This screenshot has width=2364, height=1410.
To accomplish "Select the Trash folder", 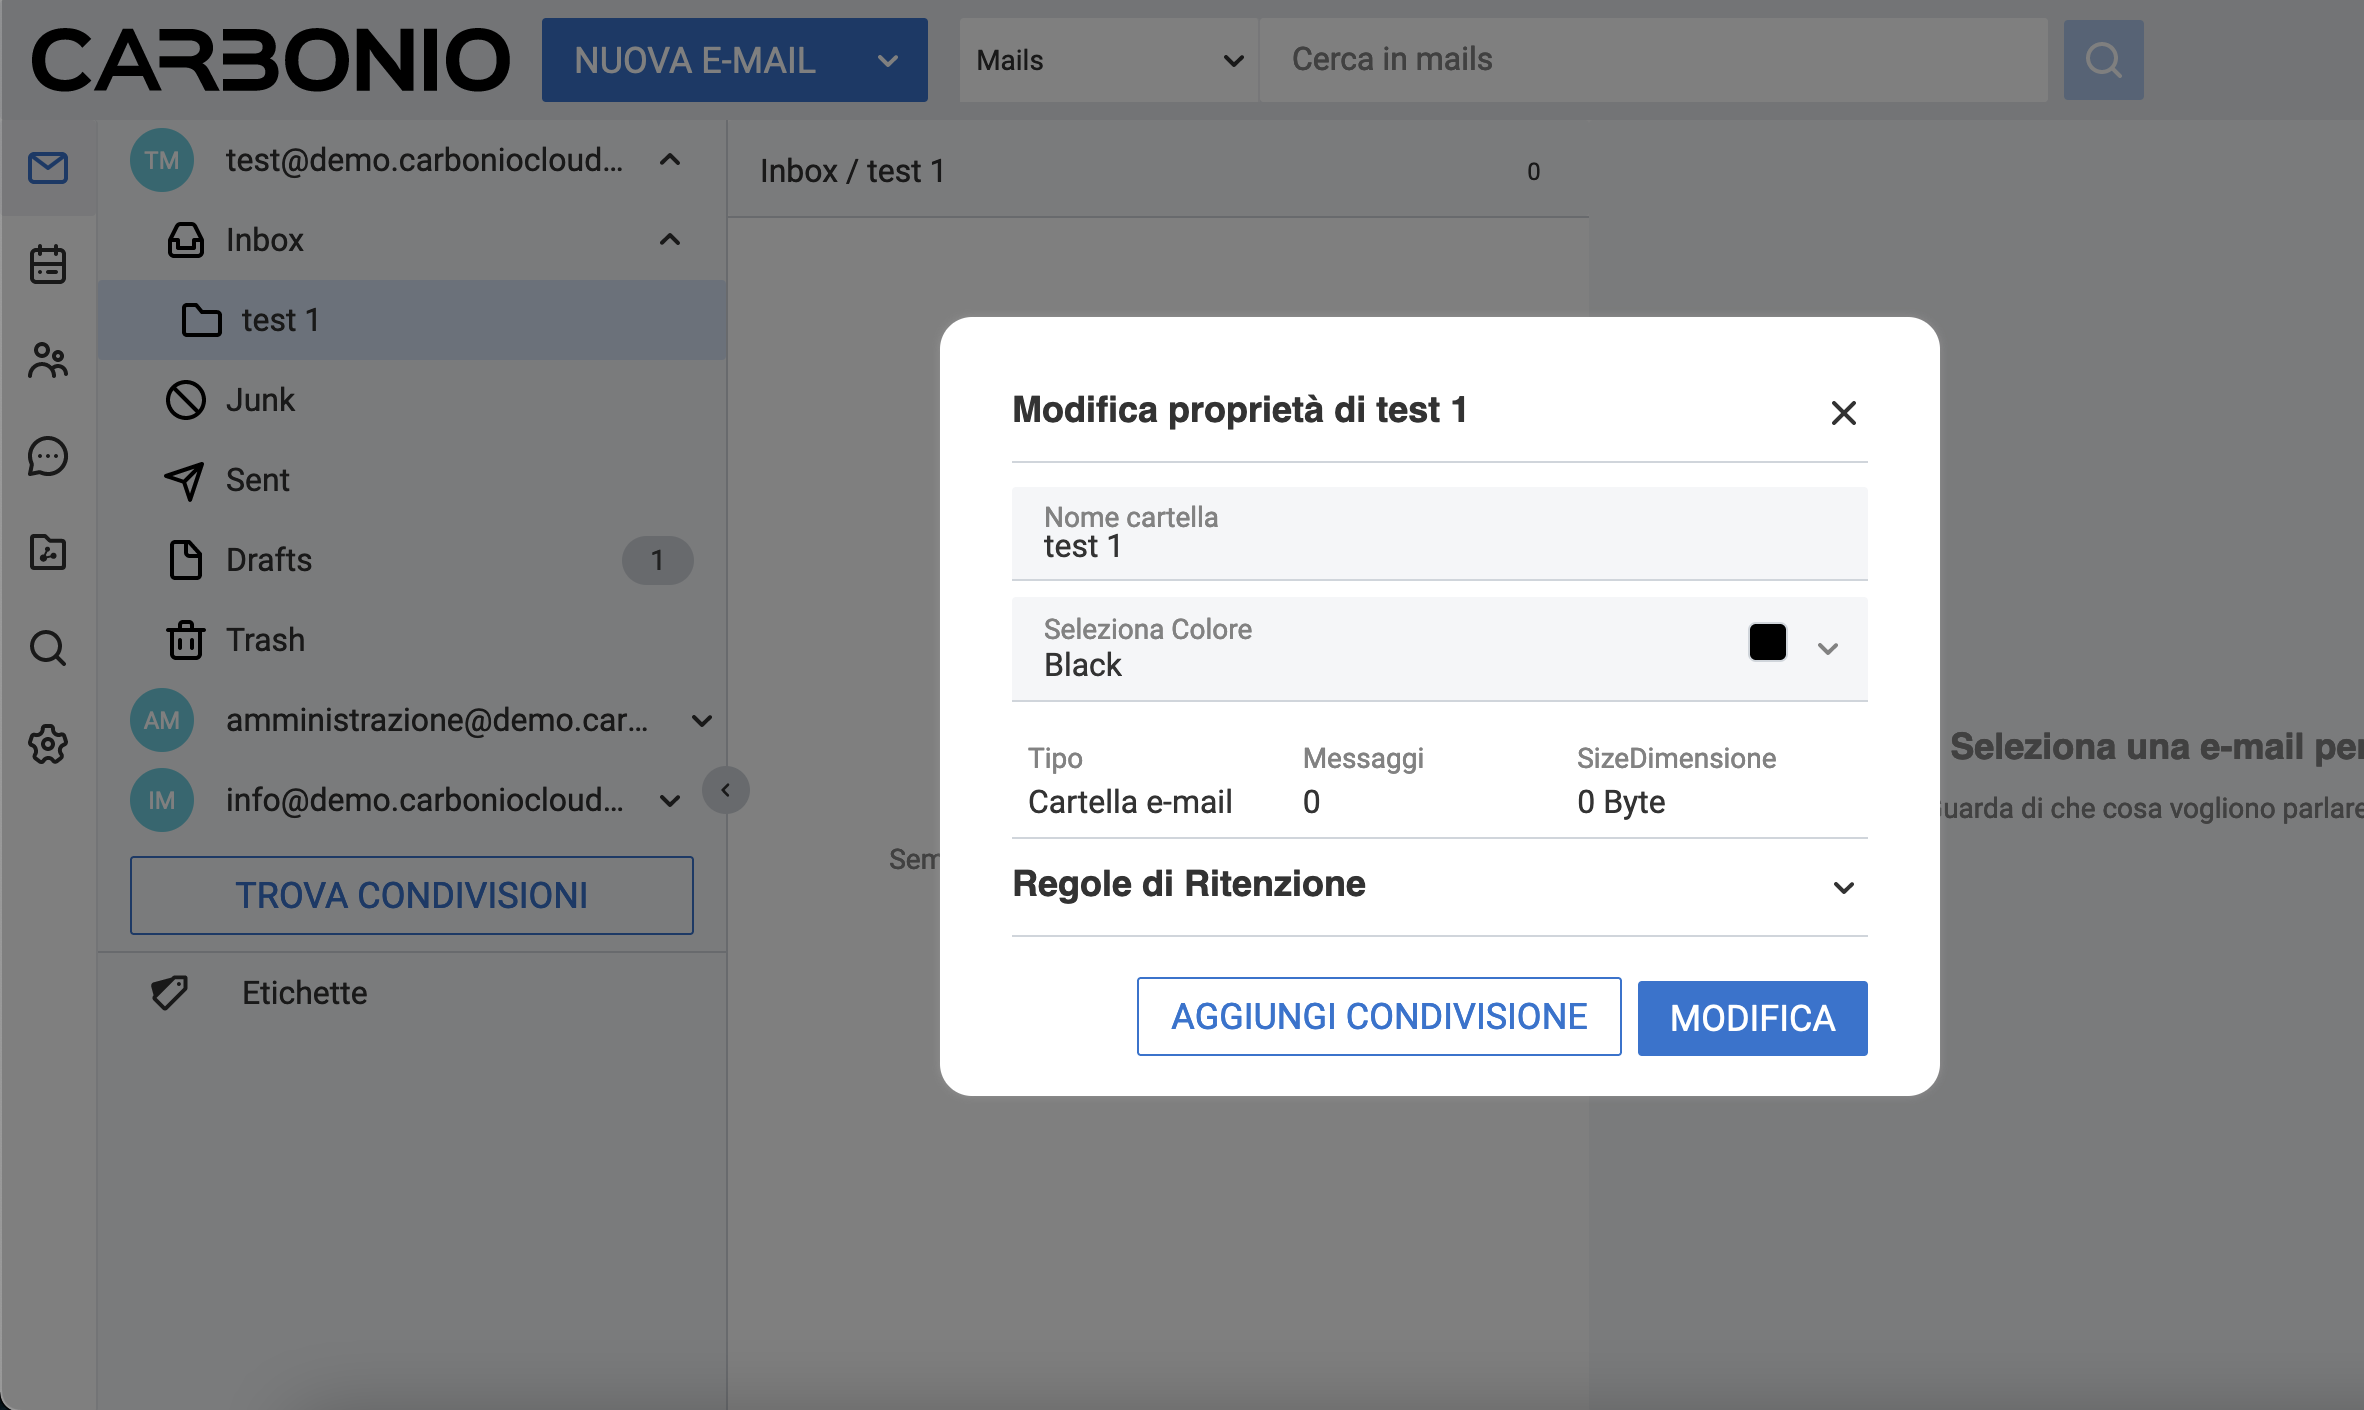I will point(265,640).
